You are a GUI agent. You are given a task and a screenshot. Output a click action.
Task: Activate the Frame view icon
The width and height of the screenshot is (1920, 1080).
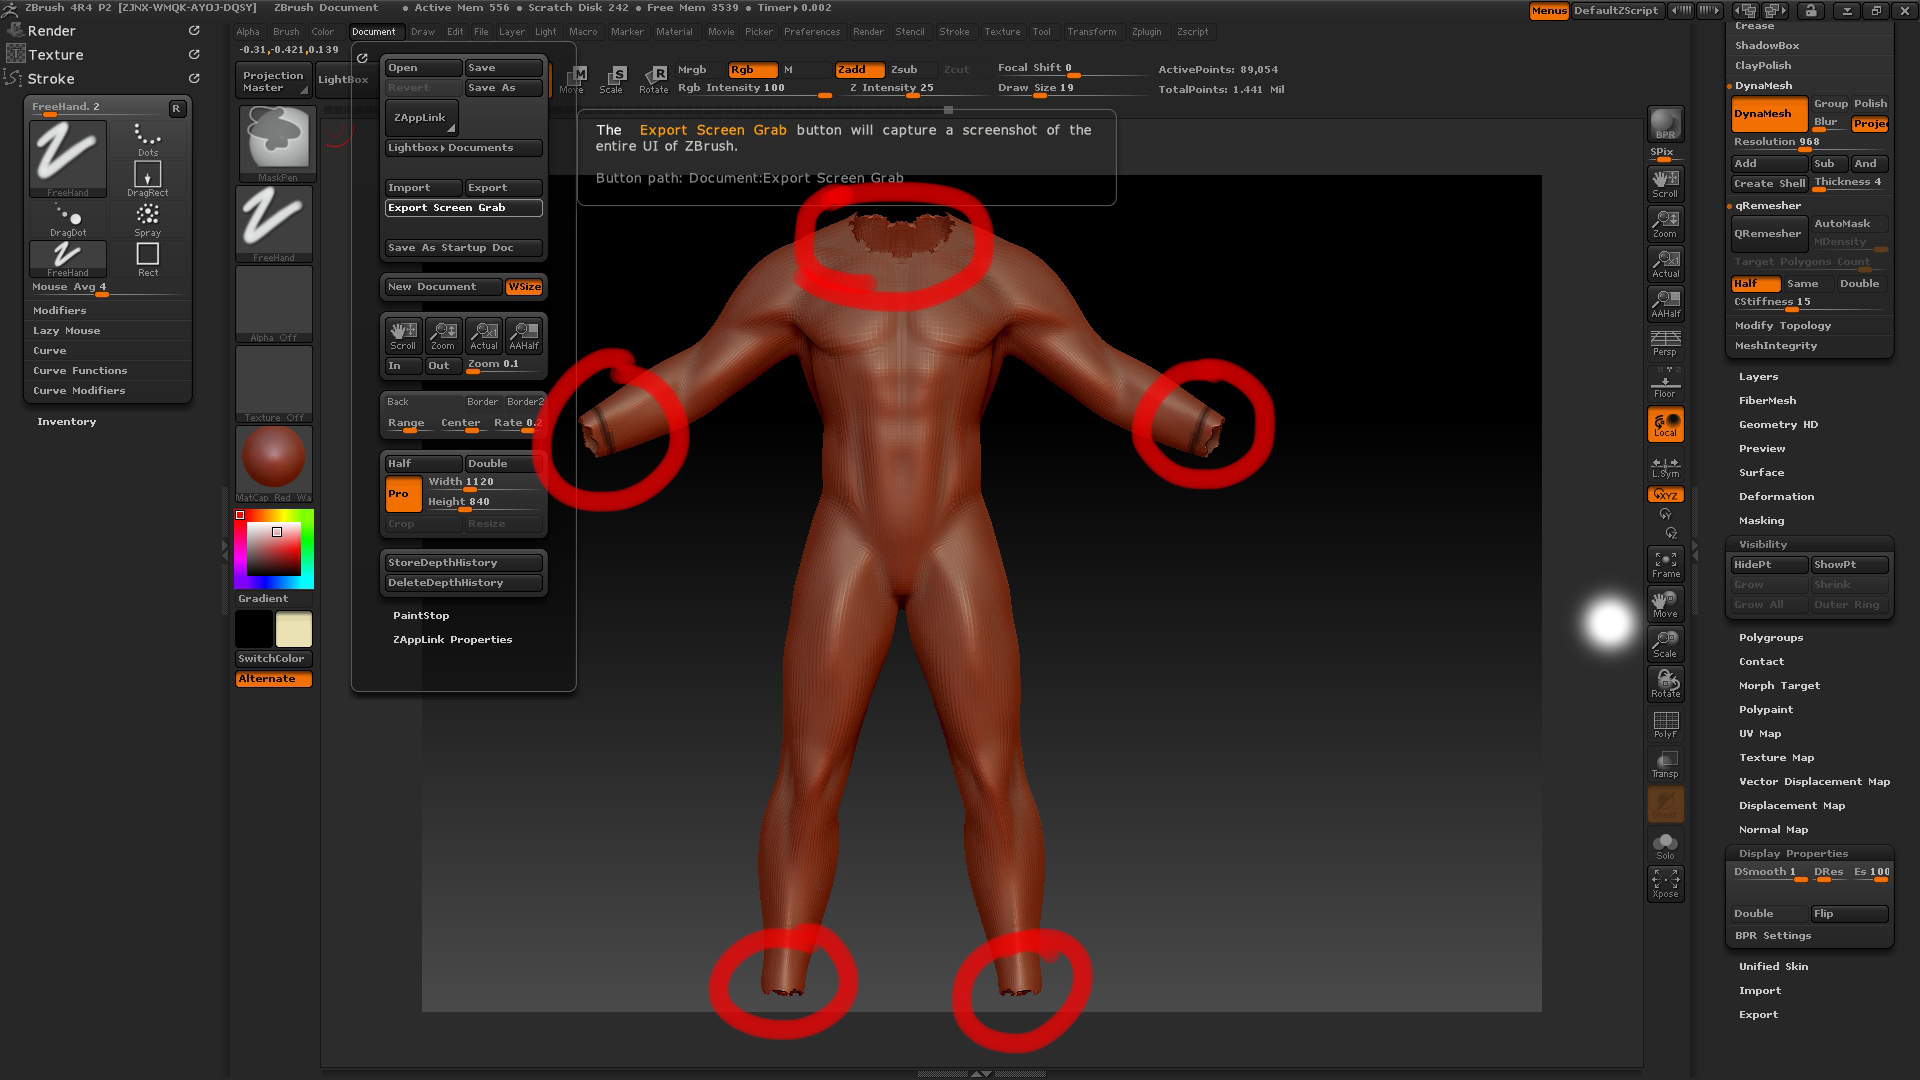point(1665,562)
